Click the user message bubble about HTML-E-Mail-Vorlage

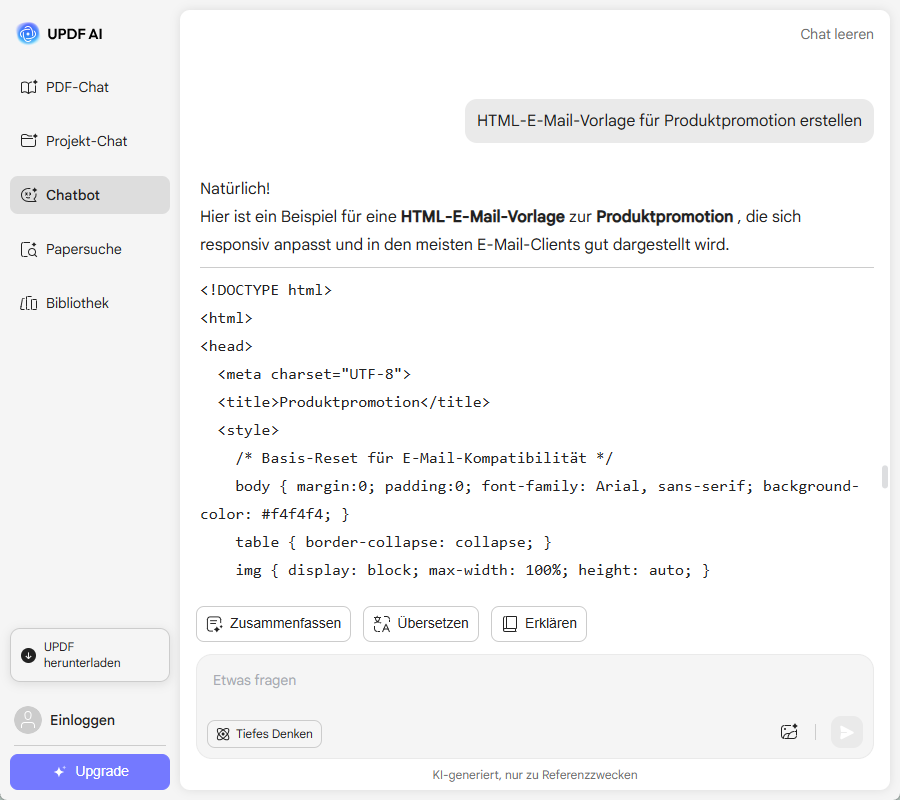pos(669,121)
